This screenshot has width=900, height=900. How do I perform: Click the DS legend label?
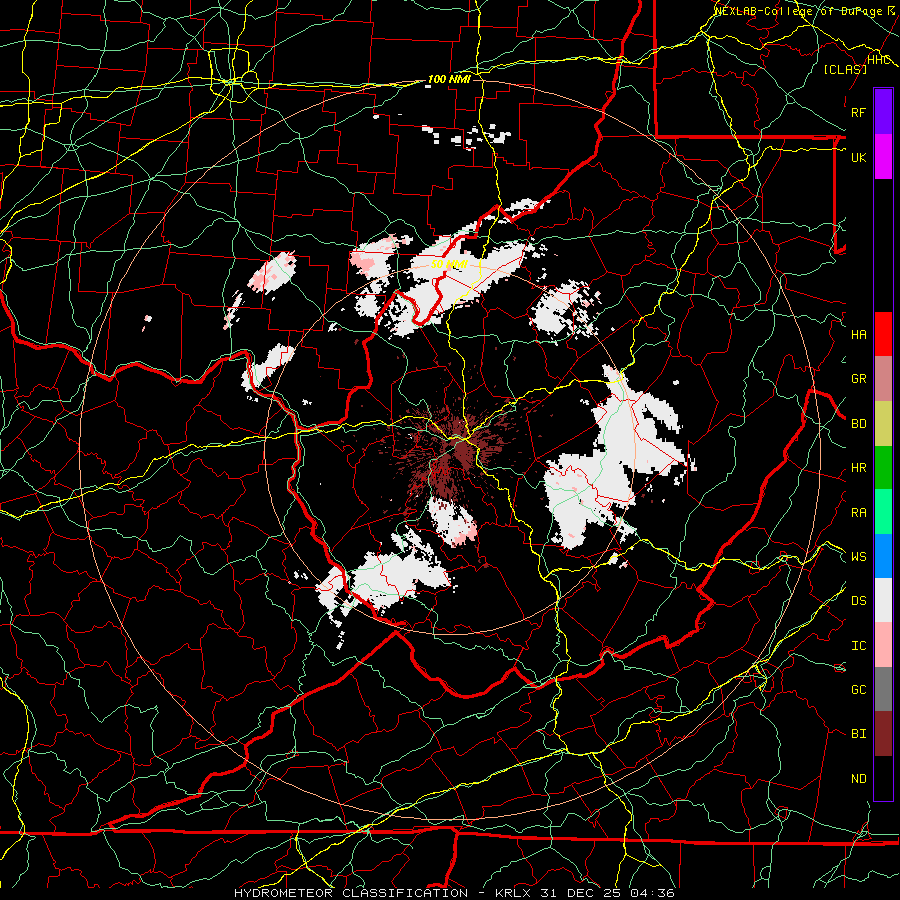858,600
